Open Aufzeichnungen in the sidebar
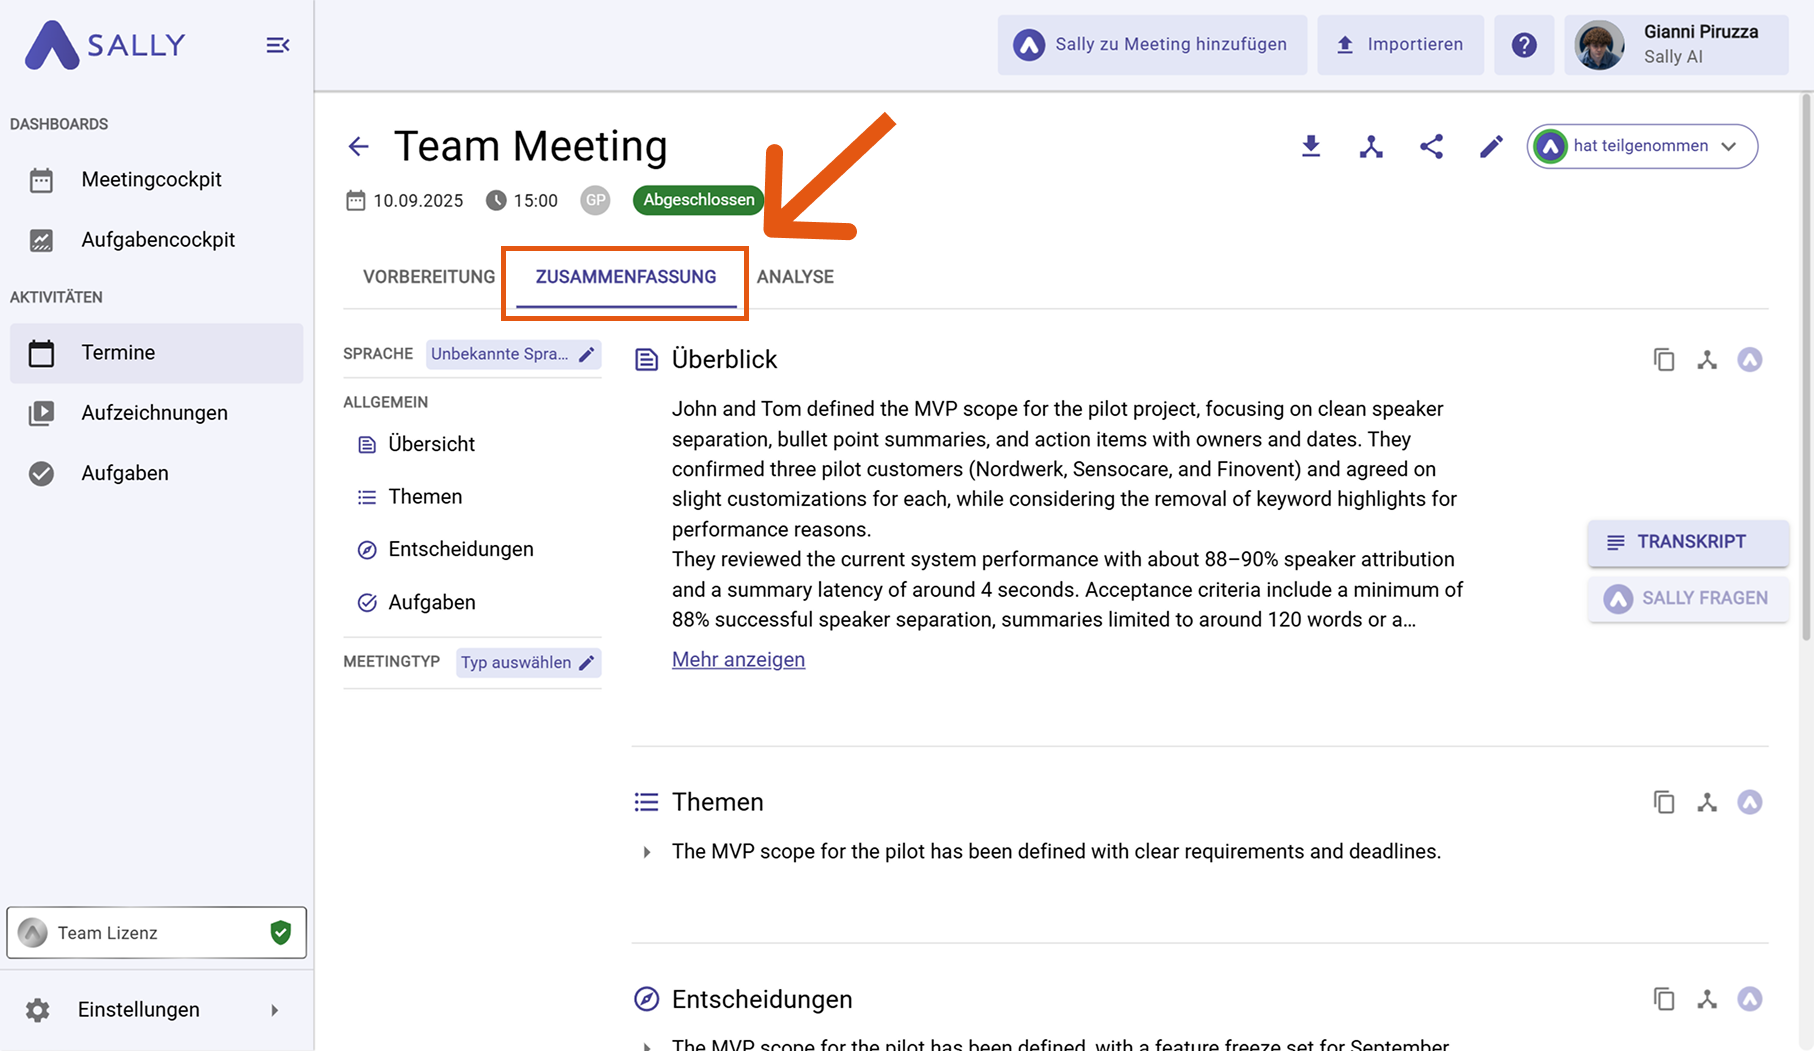 click(154, 413)
